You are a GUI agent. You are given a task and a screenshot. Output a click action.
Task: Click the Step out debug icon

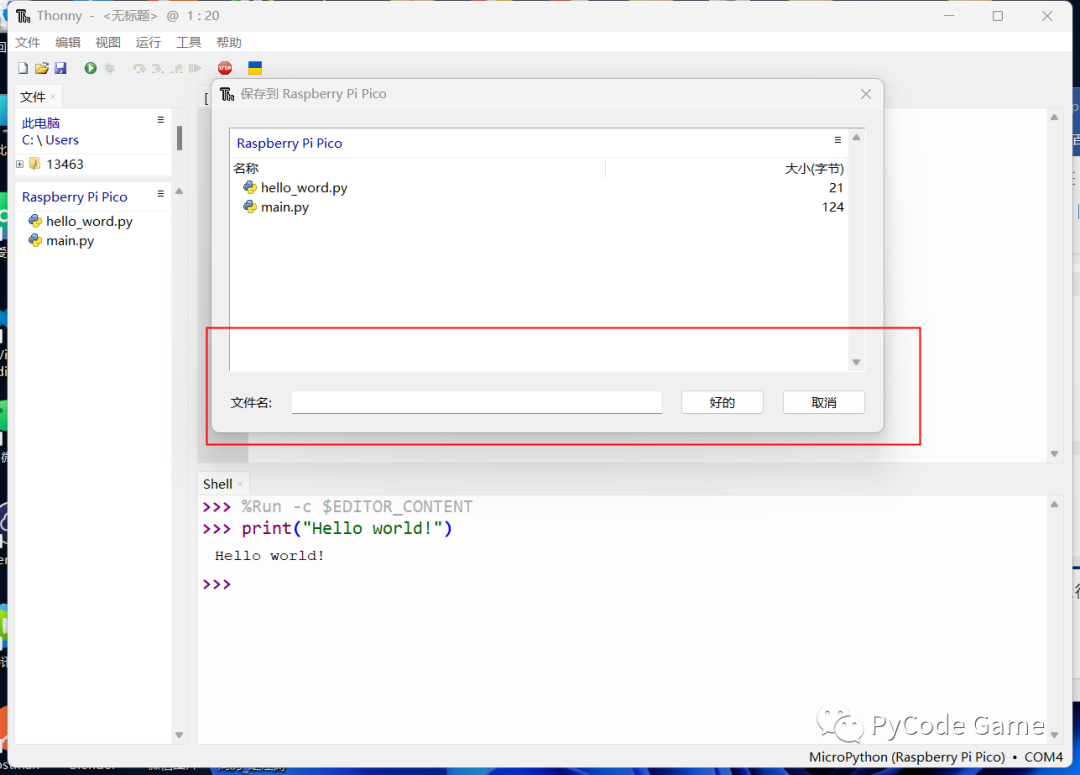point(177,68)
